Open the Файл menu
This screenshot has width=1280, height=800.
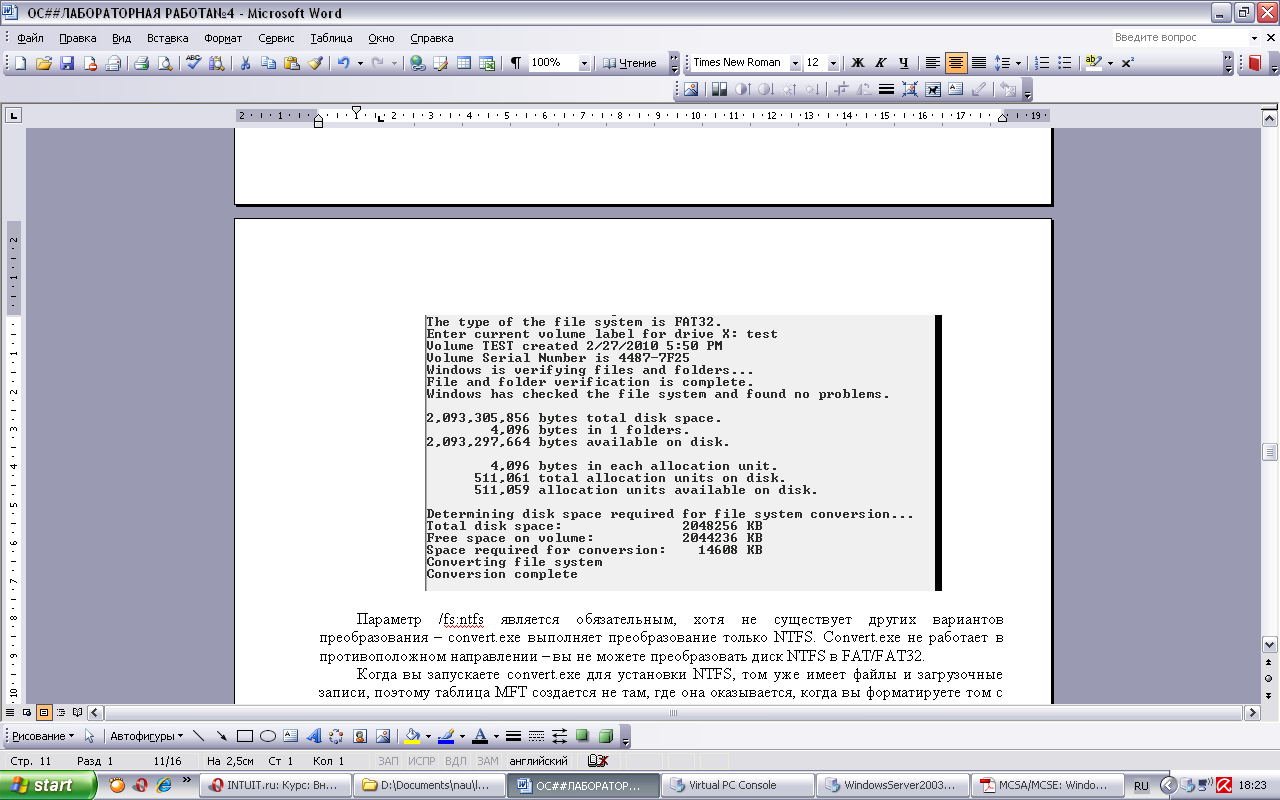(30, 38)
